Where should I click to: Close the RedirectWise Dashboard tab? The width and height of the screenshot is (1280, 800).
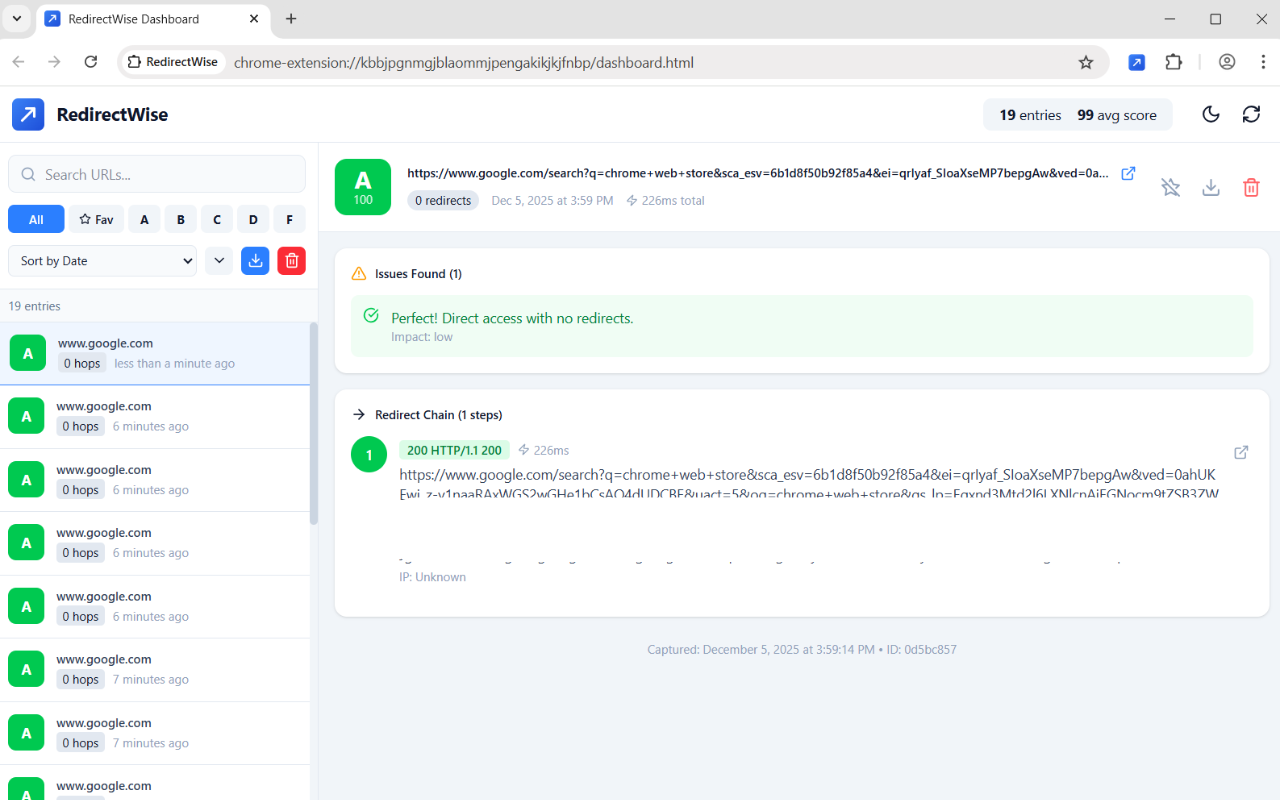[x=254, y=19]
